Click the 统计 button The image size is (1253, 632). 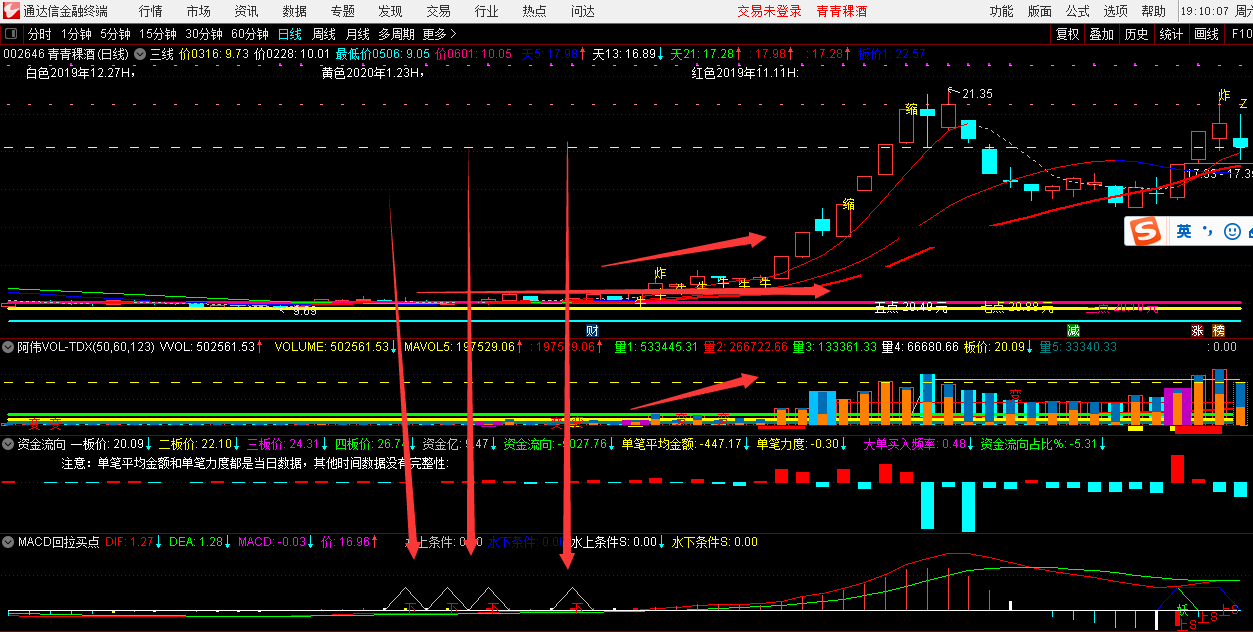coord(1171,34)
